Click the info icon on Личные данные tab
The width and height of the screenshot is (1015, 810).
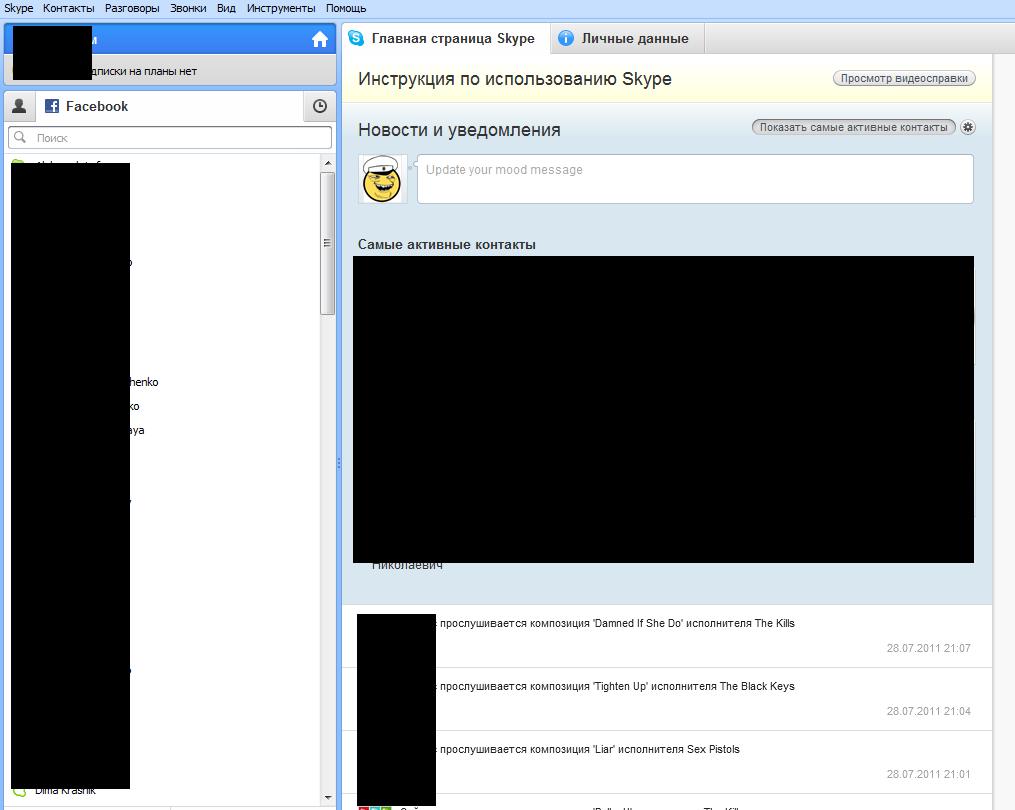pyautogui.click(x=566, y=38)
